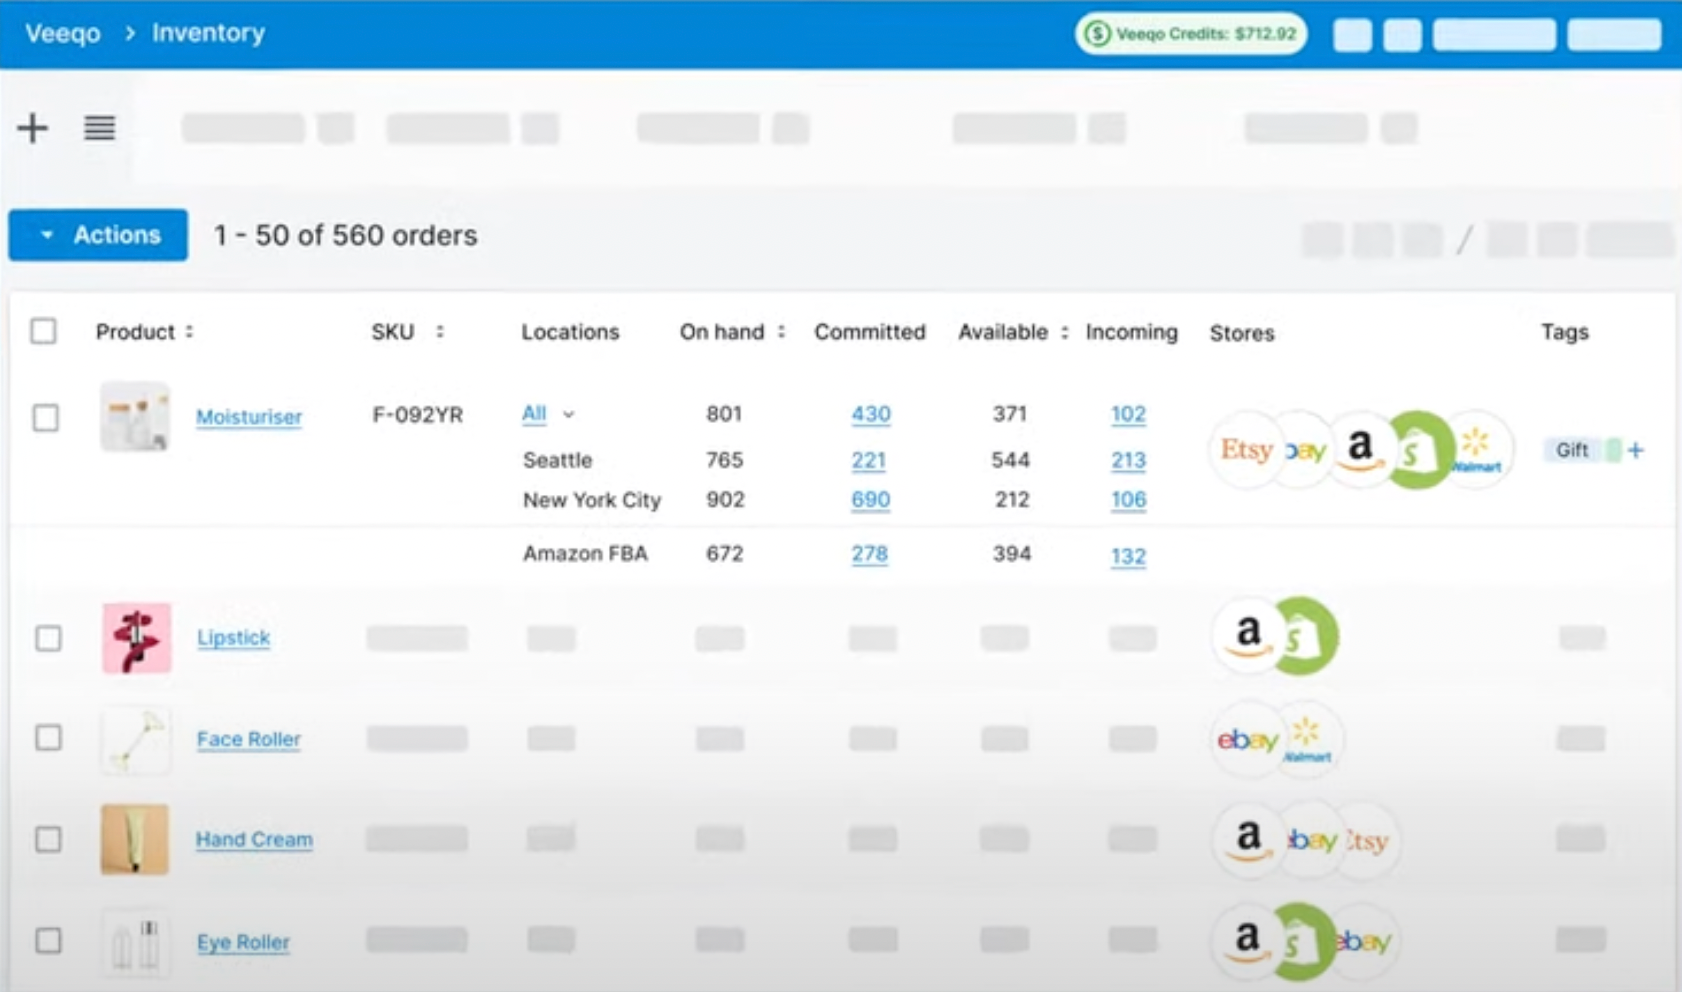Click eBay icon in Face Roller row
1682x992 pixels.
click(x=1246, y=740)
